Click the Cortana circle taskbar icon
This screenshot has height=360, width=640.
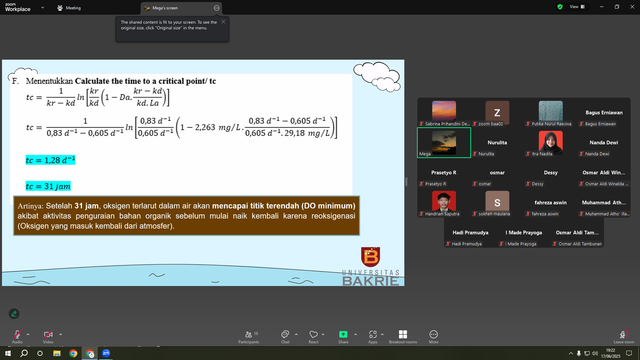coord(40,353)
